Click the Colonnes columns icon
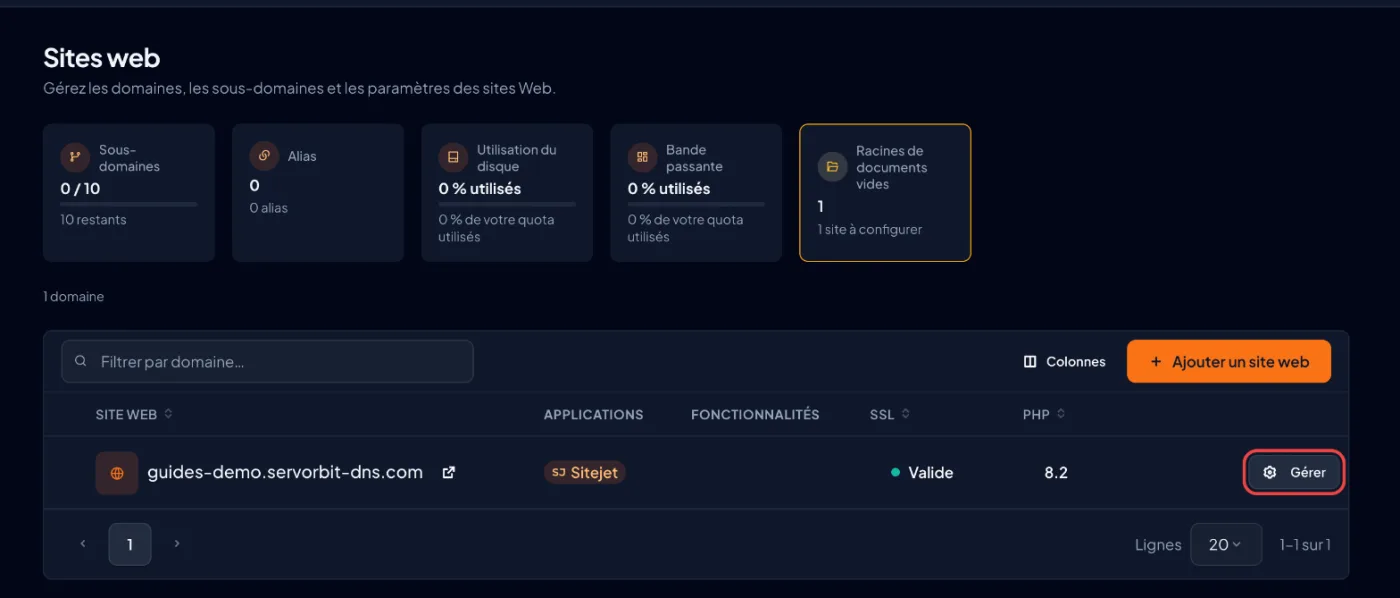 tap(1030, 362)
